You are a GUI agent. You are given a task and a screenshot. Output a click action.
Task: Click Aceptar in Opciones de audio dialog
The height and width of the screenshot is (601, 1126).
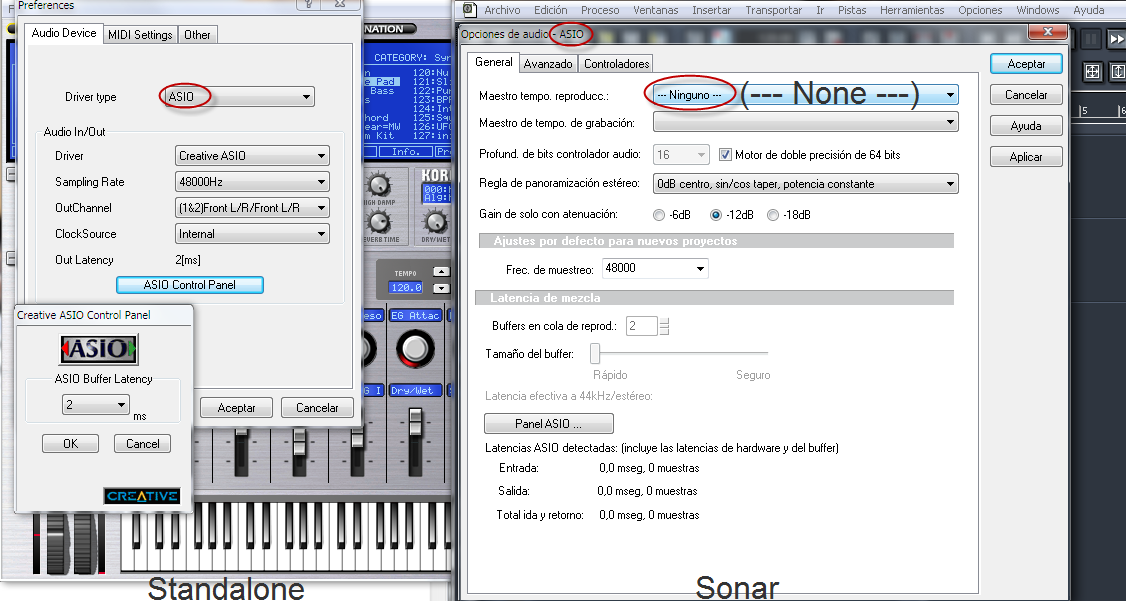1026,64
